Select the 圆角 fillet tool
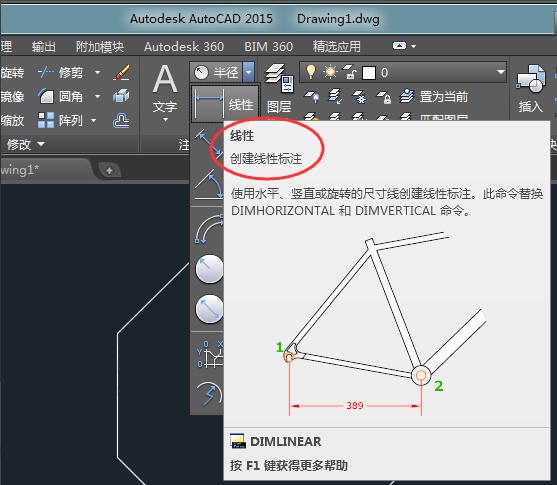 [x=60, y=96]
